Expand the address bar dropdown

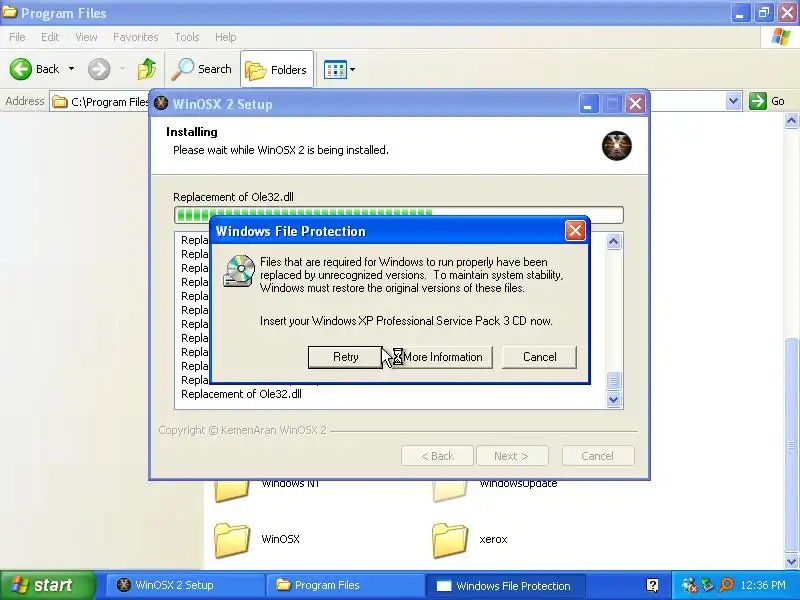pos(733,102)
